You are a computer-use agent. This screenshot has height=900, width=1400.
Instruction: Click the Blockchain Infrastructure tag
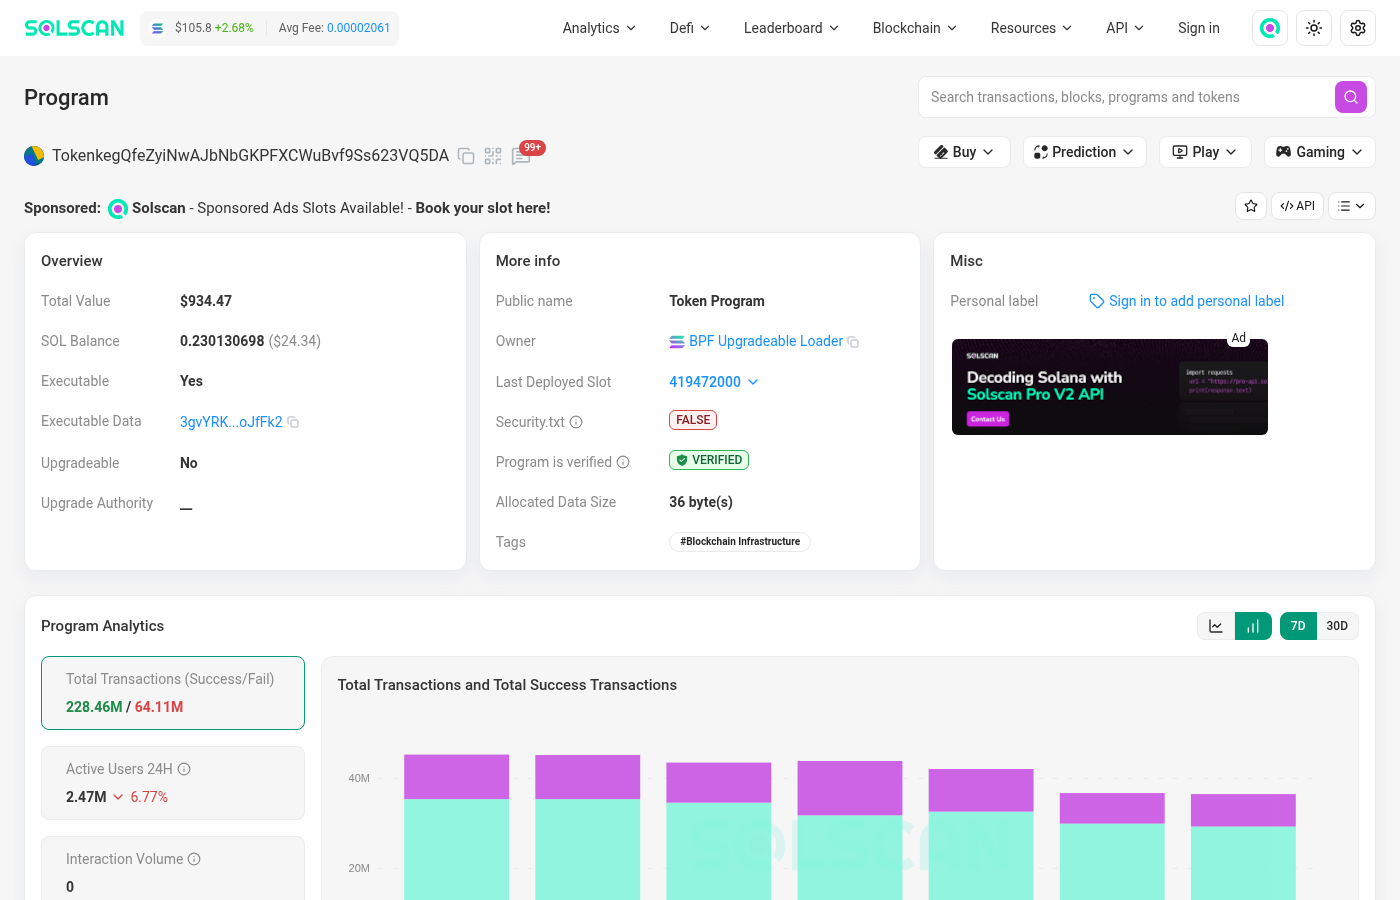coord(740,542)
